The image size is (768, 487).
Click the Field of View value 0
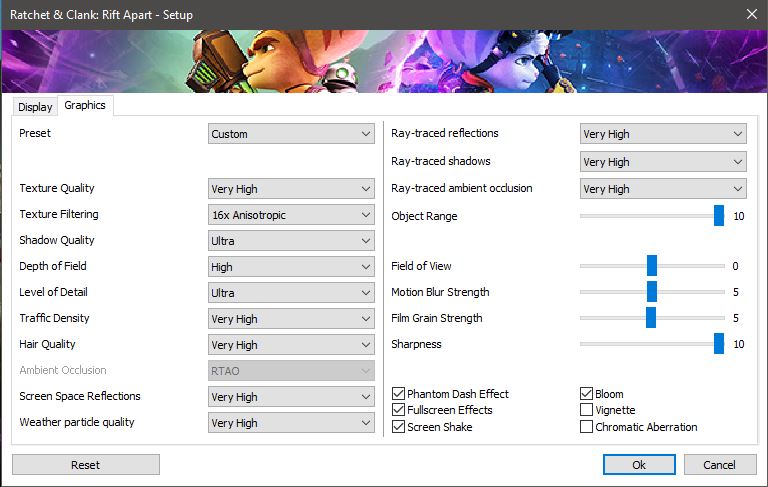pyautogui.click(x=735, y=266)
